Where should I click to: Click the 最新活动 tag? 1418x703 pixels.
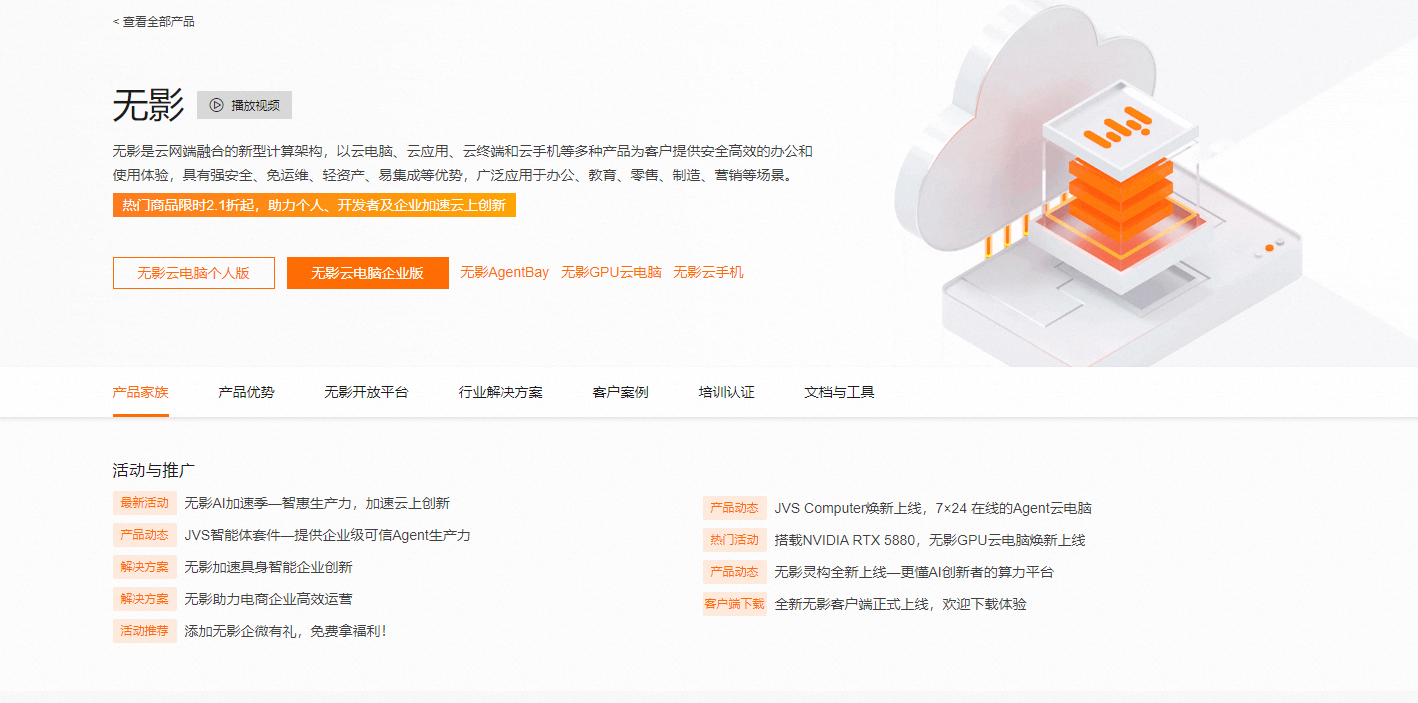pos(145,503)
